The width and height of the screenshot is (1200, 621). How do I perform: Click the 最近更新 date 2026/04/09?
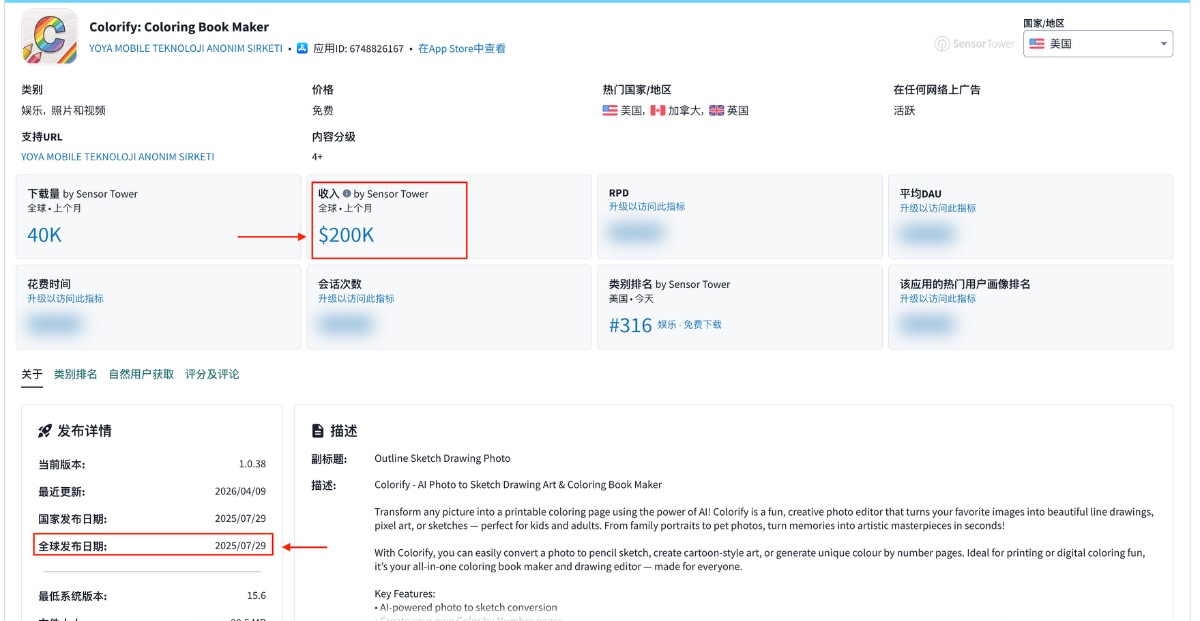coord(240,492)
